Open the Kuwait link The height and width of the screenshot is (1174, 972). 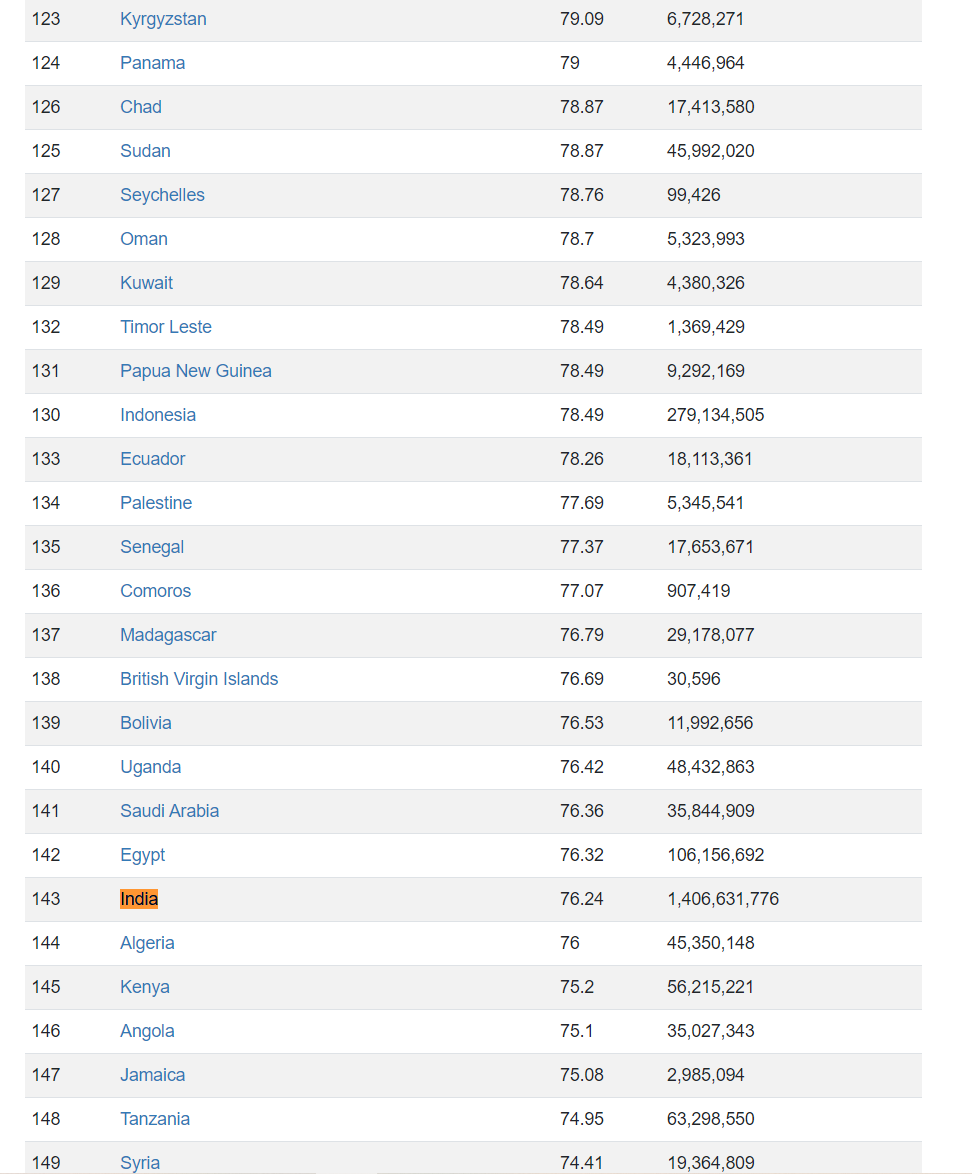click(x=146, y=283)
